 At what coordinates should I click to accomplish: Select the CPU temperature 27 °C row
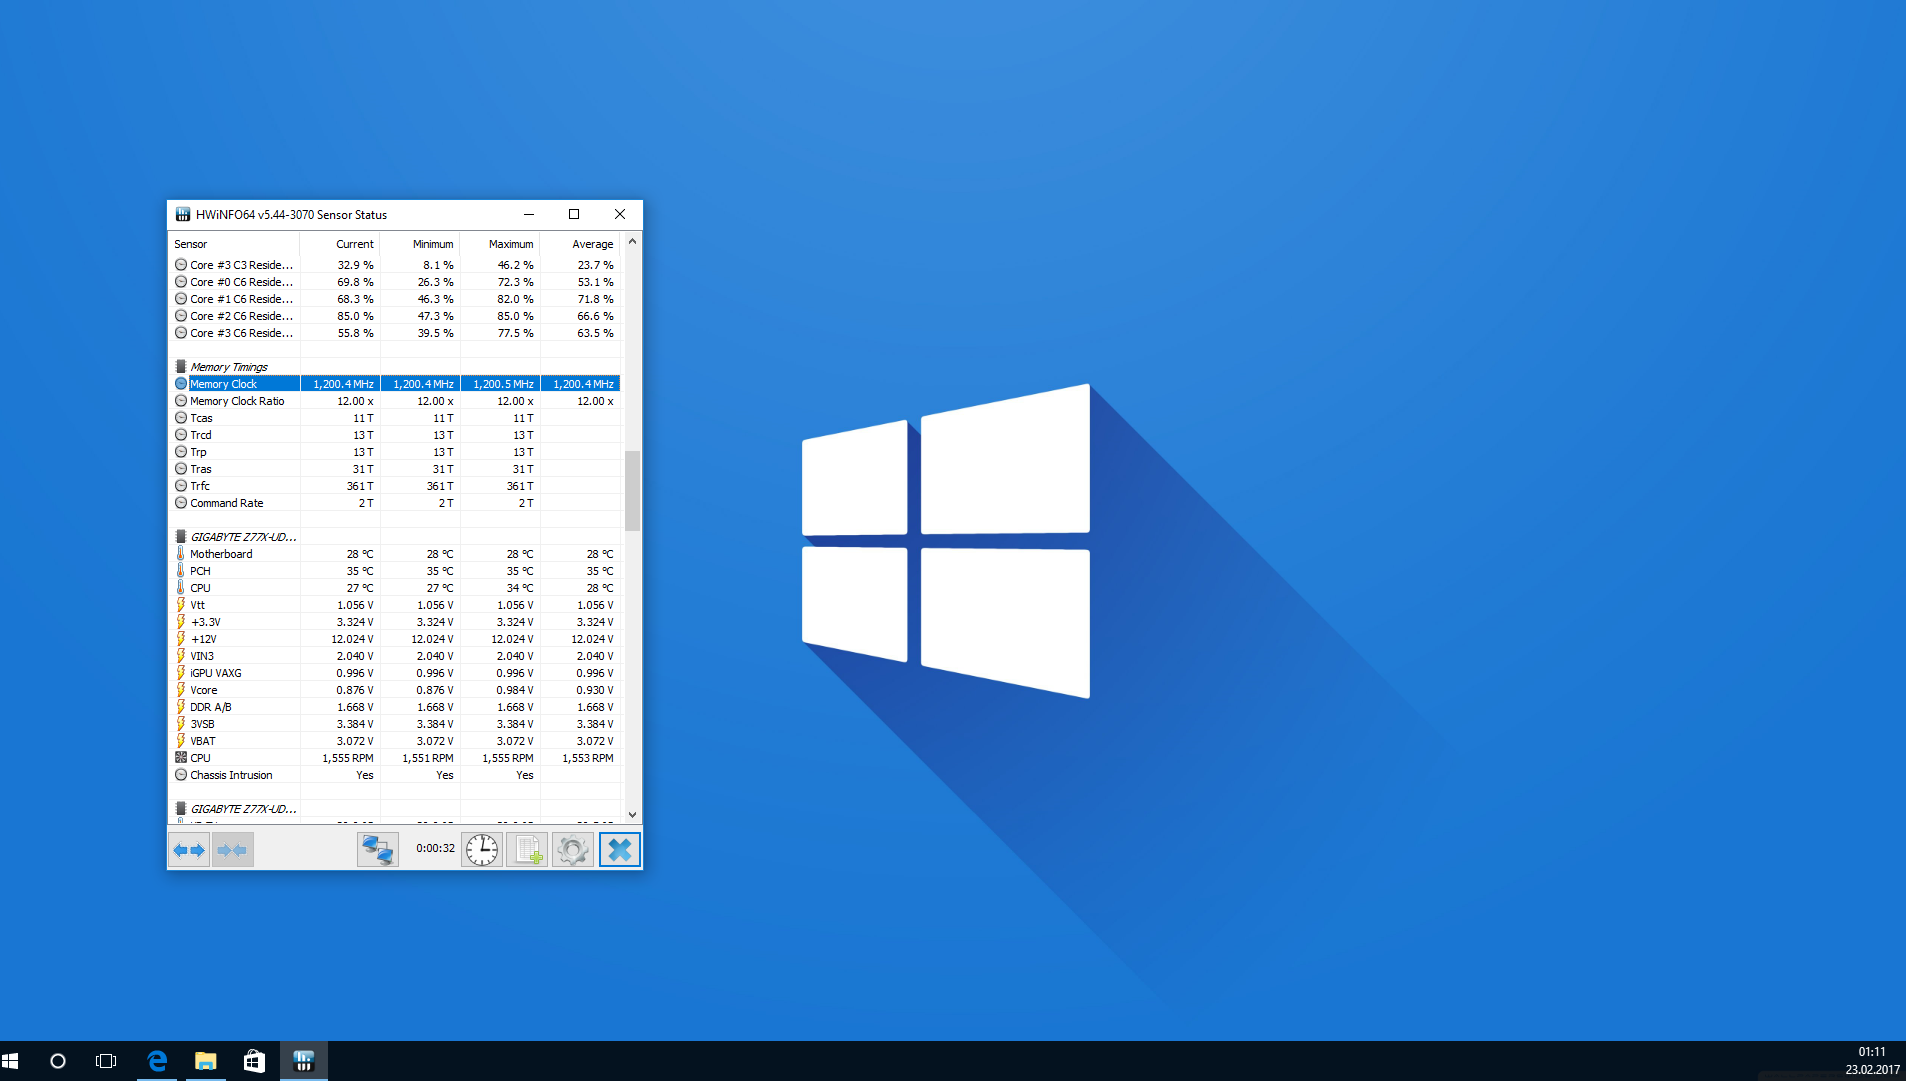395,588
